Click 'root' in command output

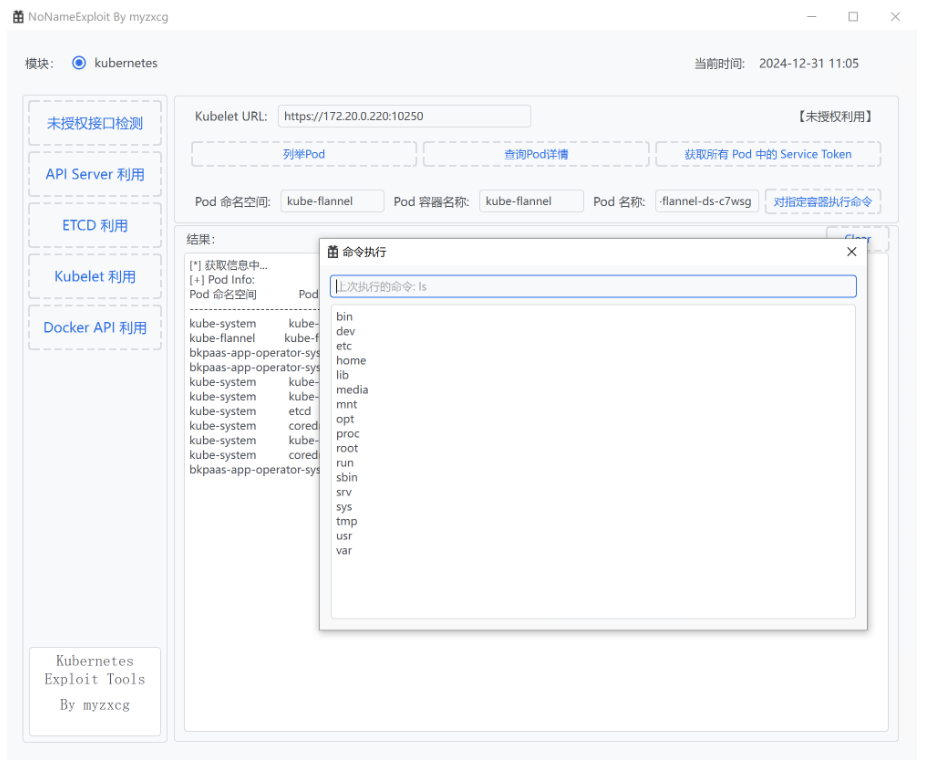[347, 448]
